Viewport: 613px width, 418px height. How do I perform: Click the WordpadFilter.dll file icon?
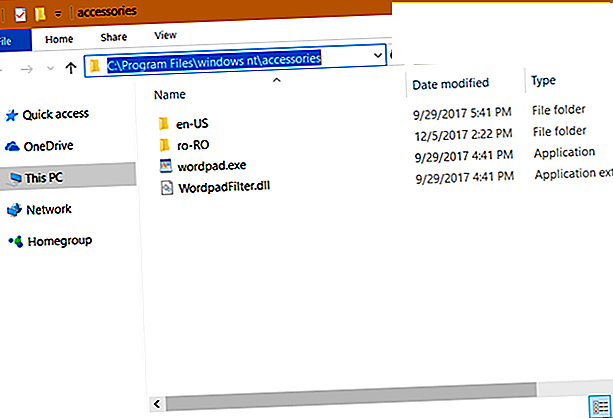point(167,188)
